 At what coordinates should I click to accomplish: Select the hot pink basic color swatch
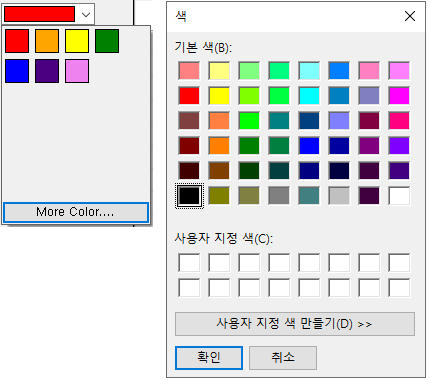(399, 121)
